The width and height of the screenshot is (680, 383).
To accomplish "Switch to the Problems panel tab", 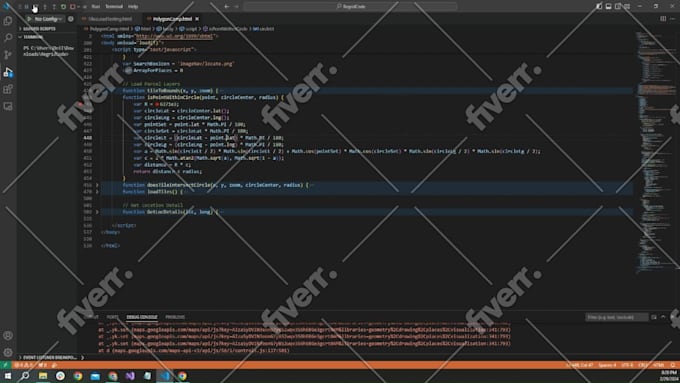I will [x=175, y=317].
